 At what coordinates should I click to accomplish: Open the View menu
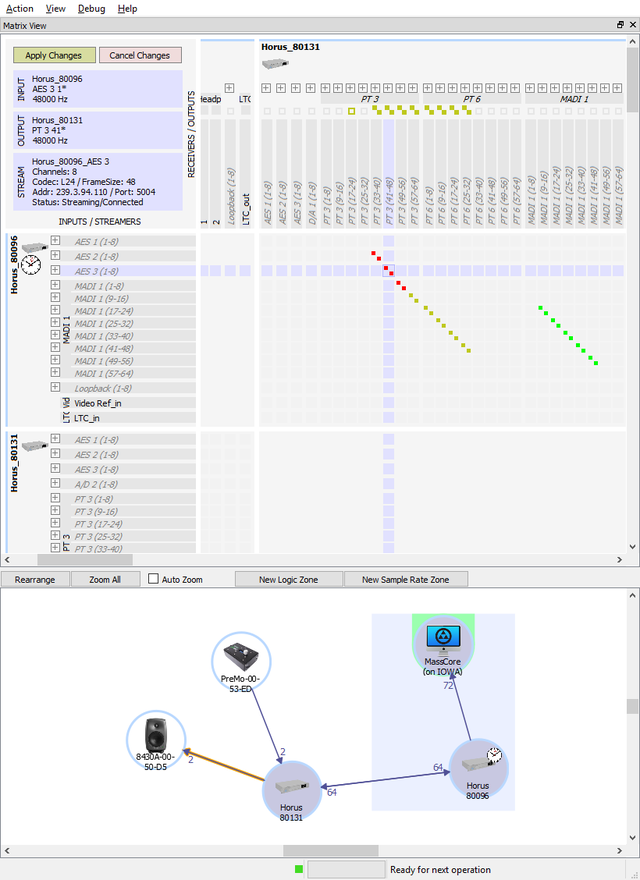[56, 8]
